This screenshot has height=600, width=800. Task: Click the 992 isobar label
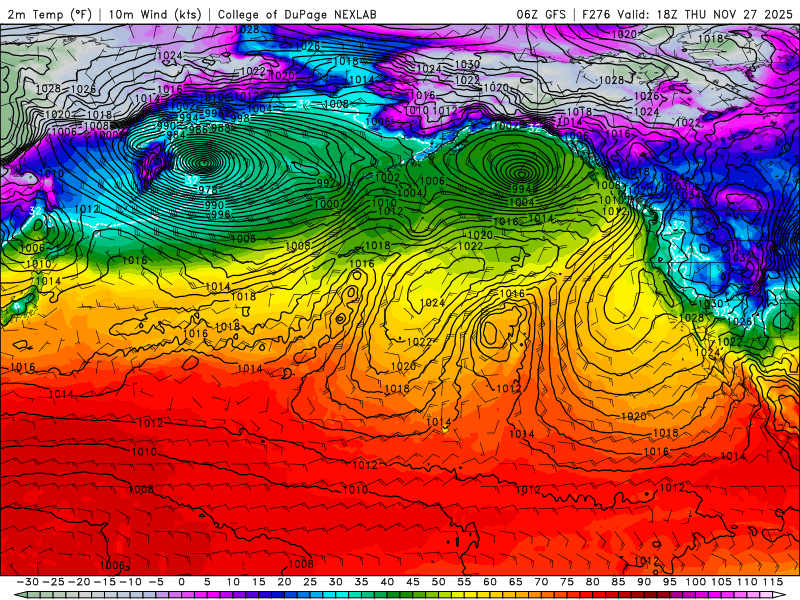click(x=327, y=183)
